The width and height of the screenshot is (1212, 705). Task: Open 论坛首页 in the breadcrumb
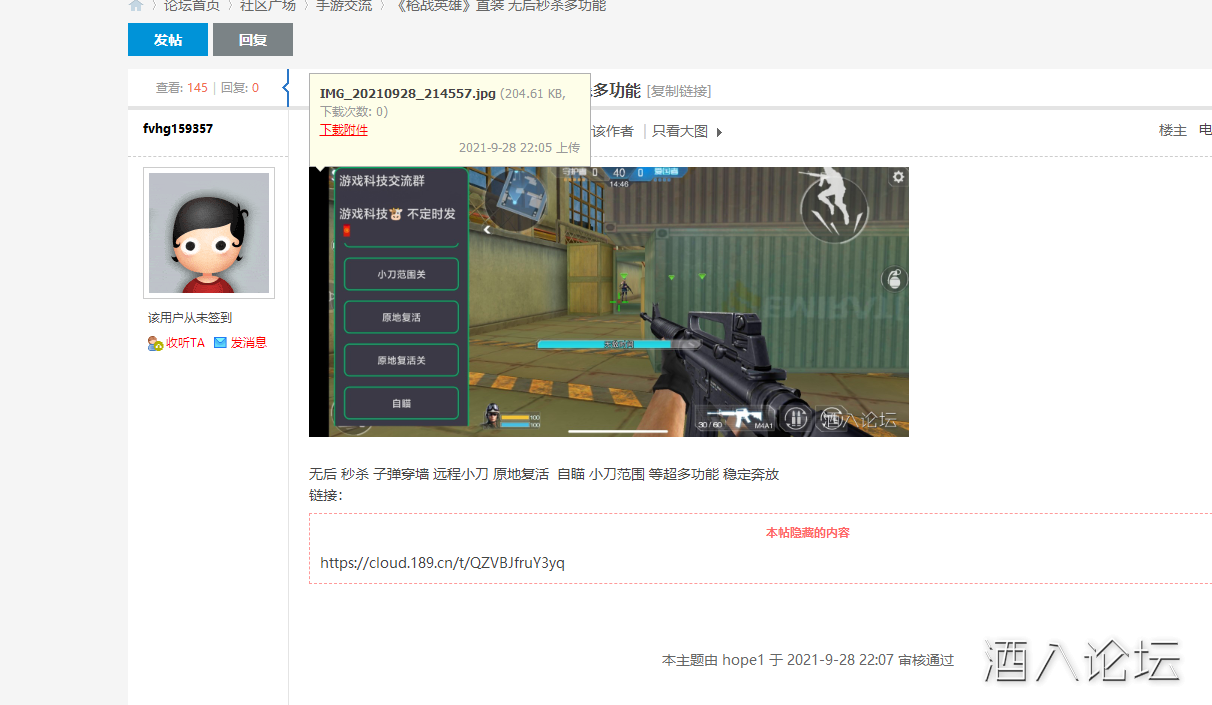[x=192, y=5]
